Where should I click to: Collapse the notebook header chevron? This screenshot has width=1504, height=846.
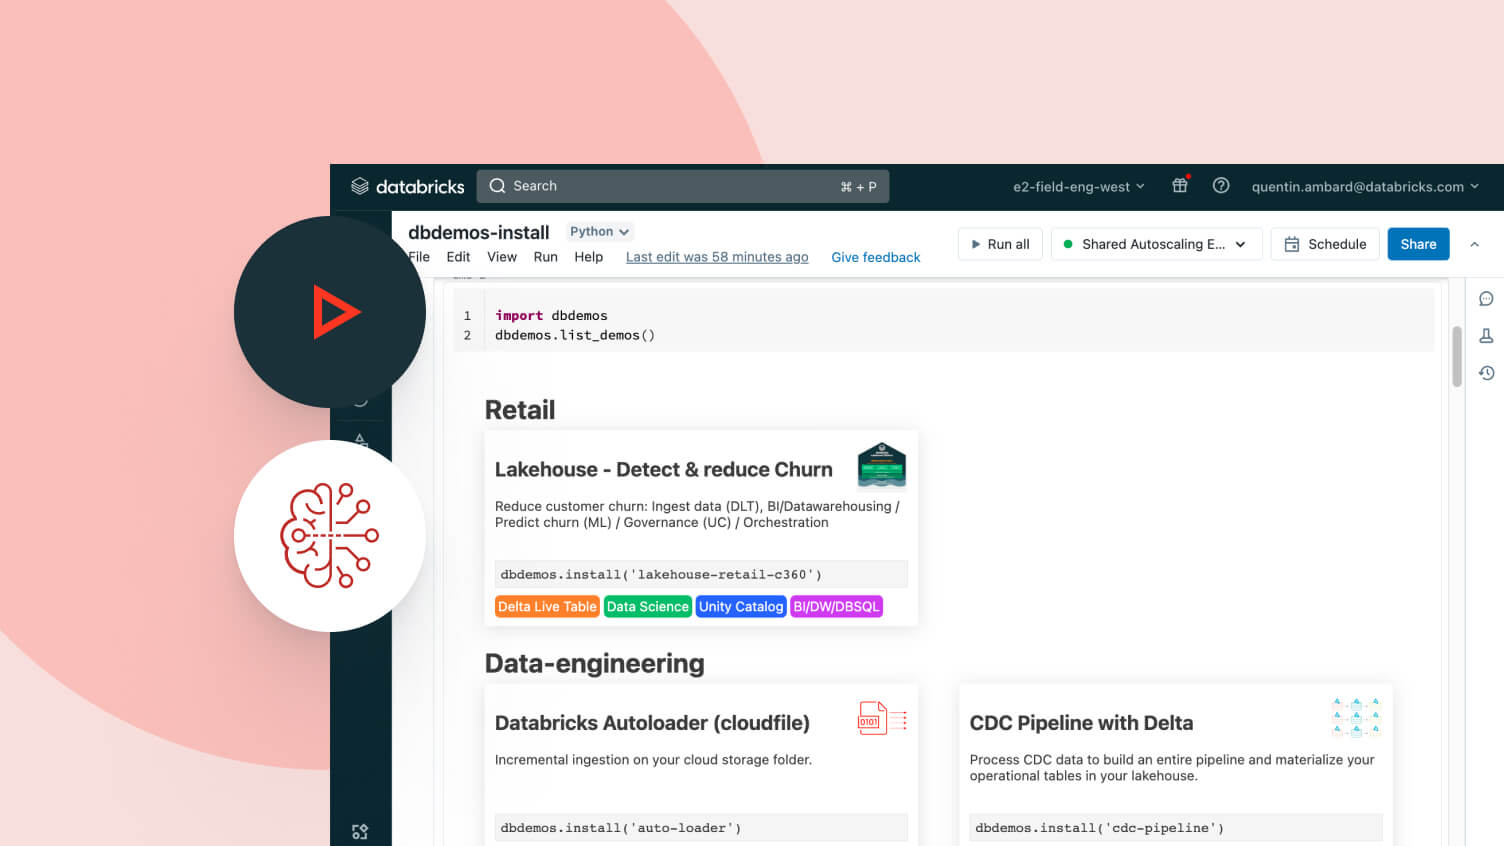[x=1474, y=244]
